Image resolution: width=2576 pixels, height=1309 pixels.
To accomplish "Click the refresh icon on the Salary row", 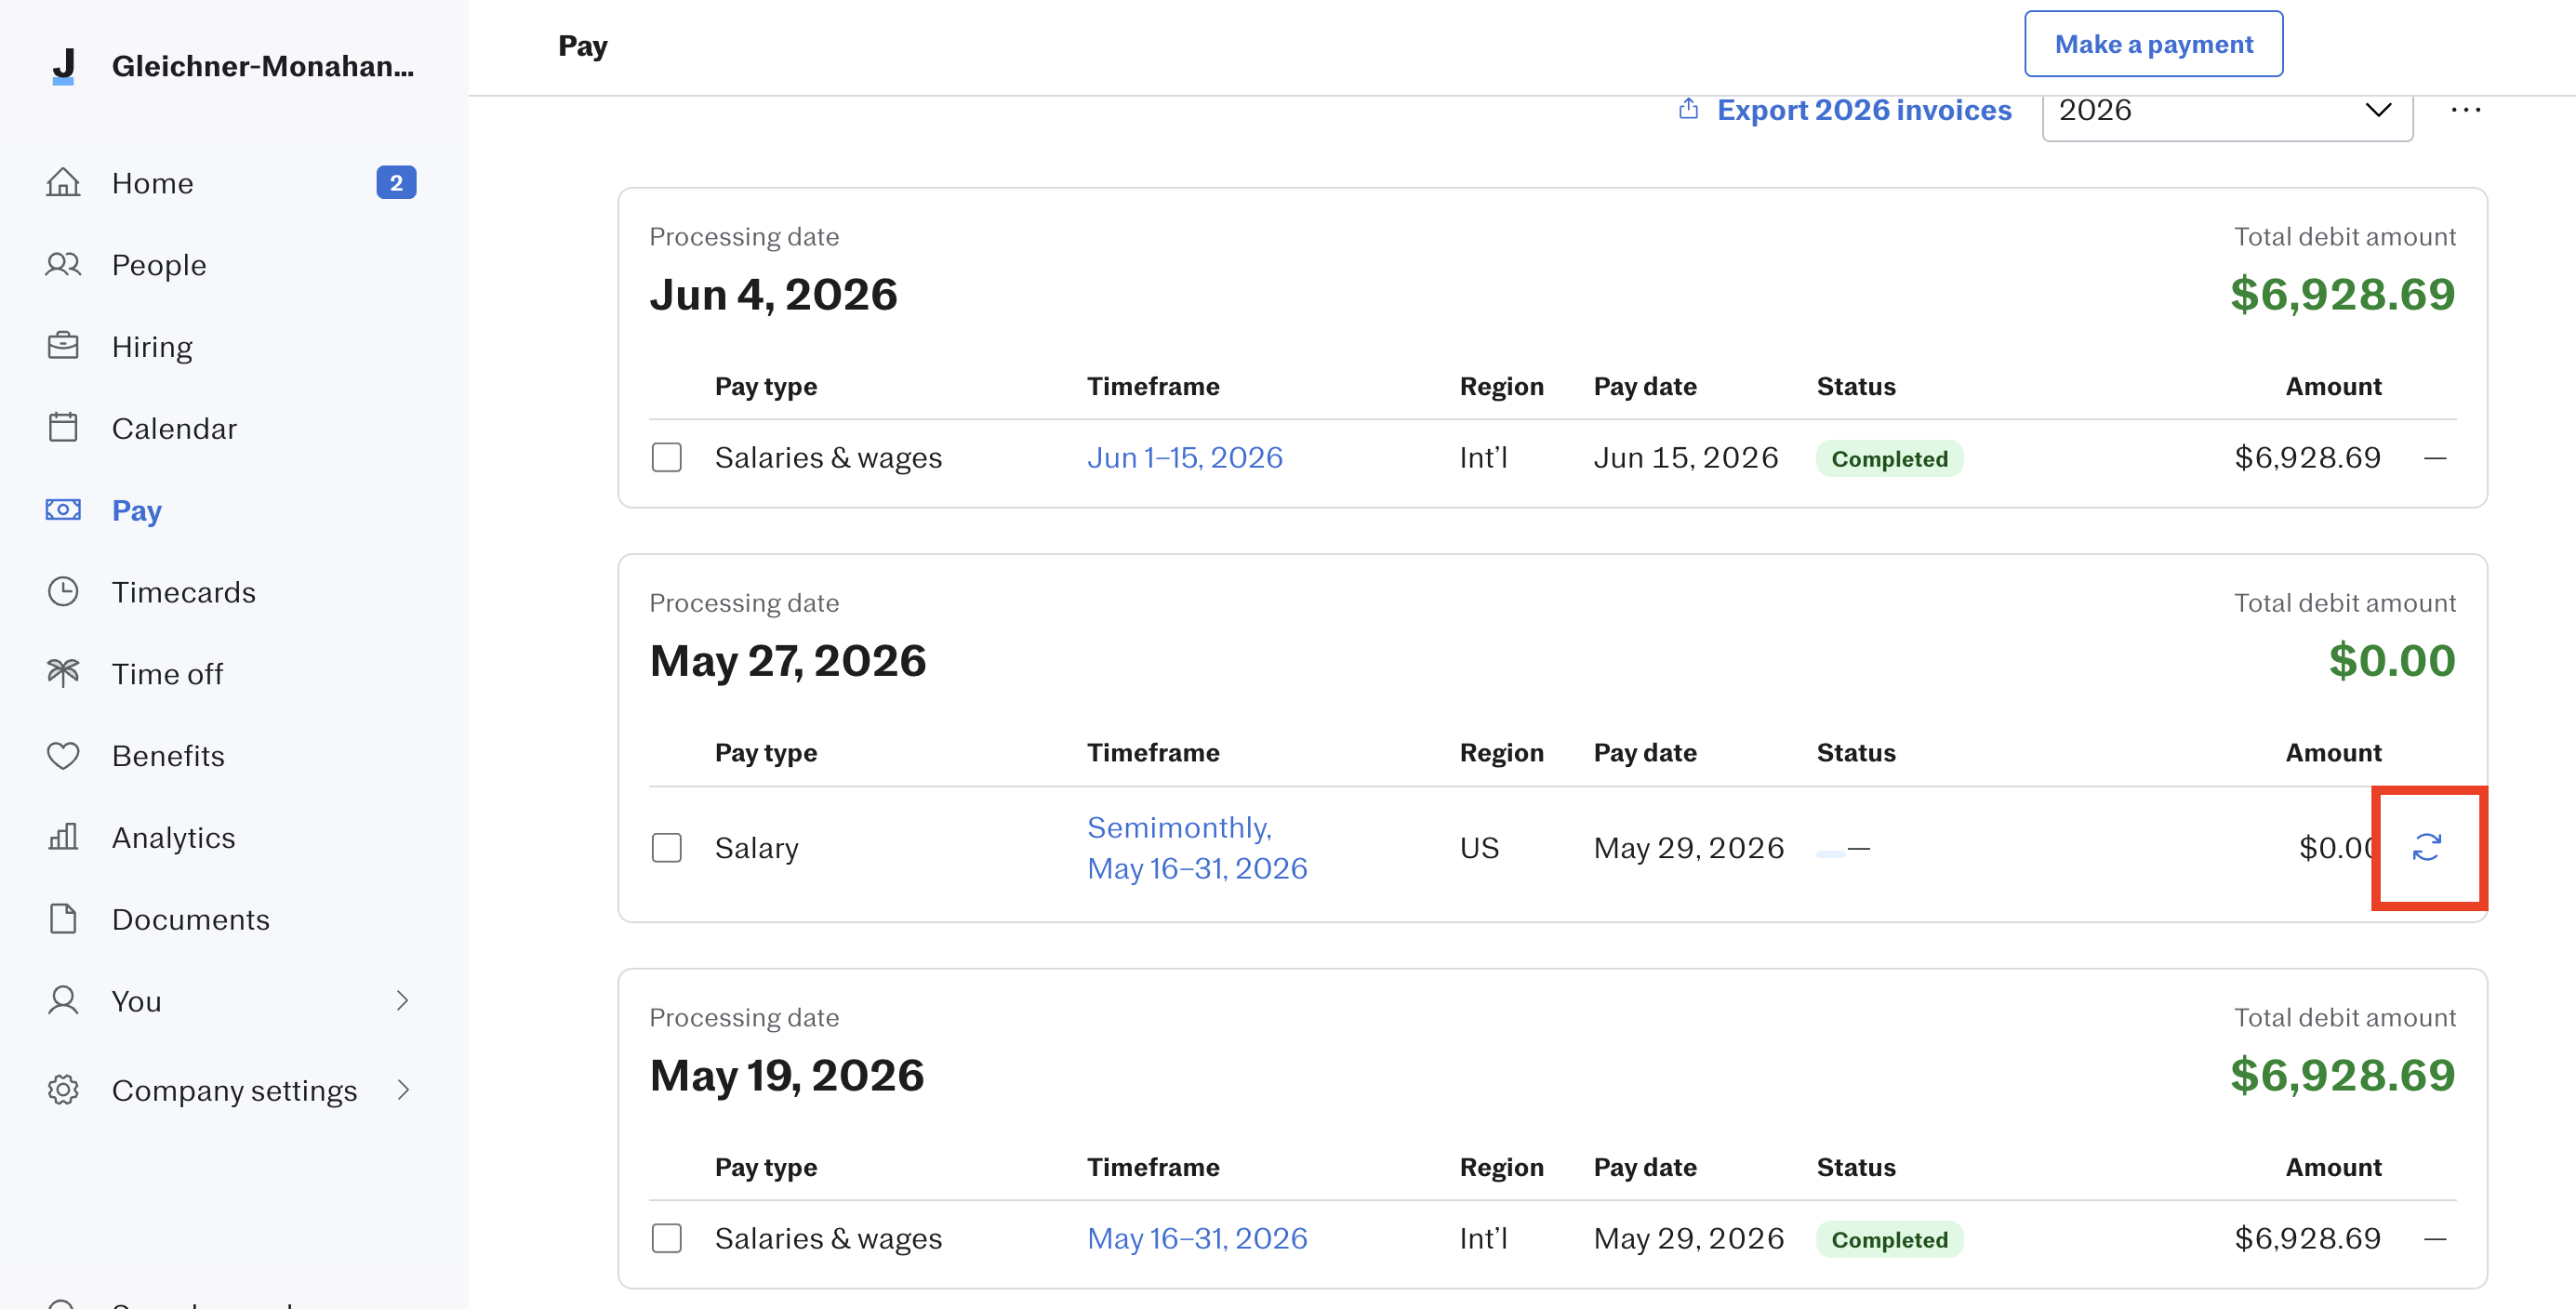I will [x=2427, y=847].
